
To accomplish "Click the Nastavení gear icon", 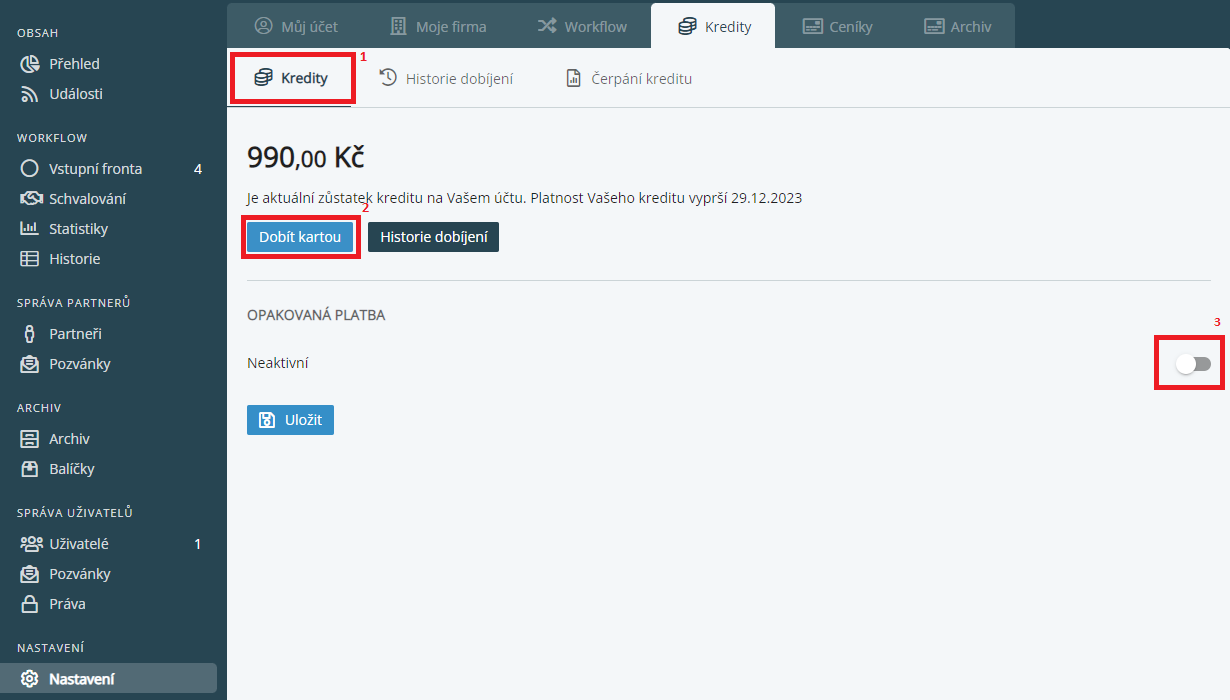I will coord(30,679).
